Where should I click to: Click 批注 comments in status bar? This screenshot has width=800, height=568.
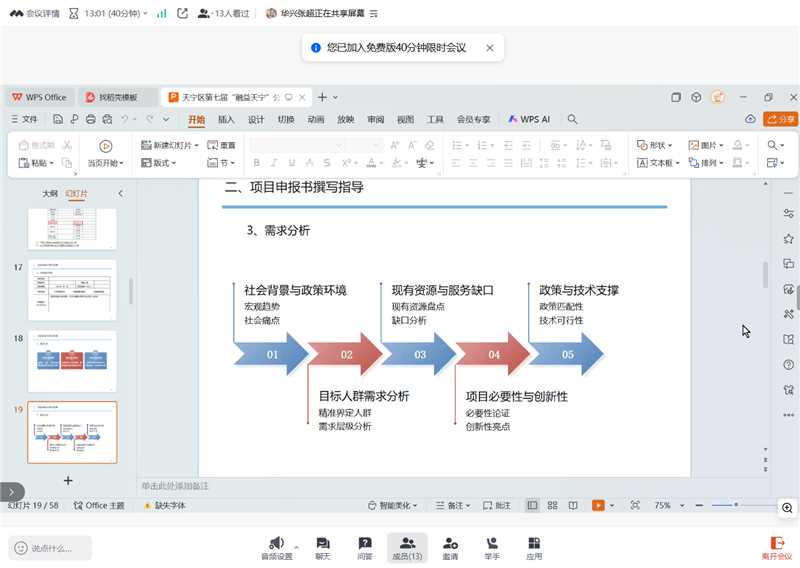click(496, 505)
